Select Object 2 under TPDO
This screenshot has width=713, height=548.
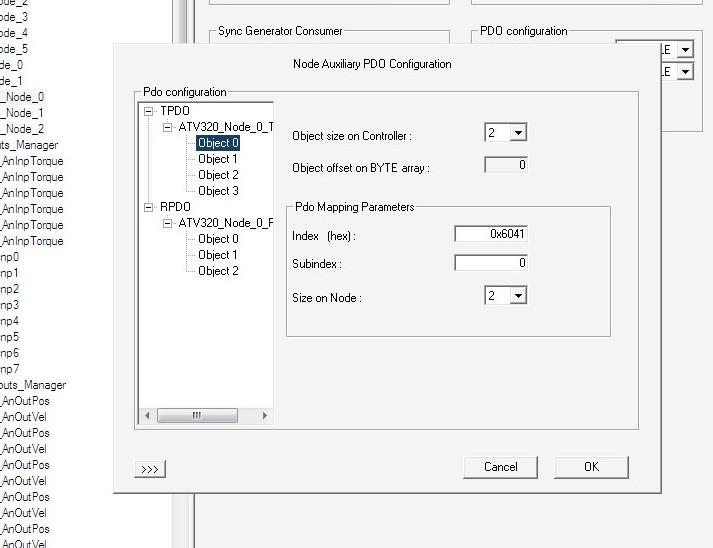218,175
